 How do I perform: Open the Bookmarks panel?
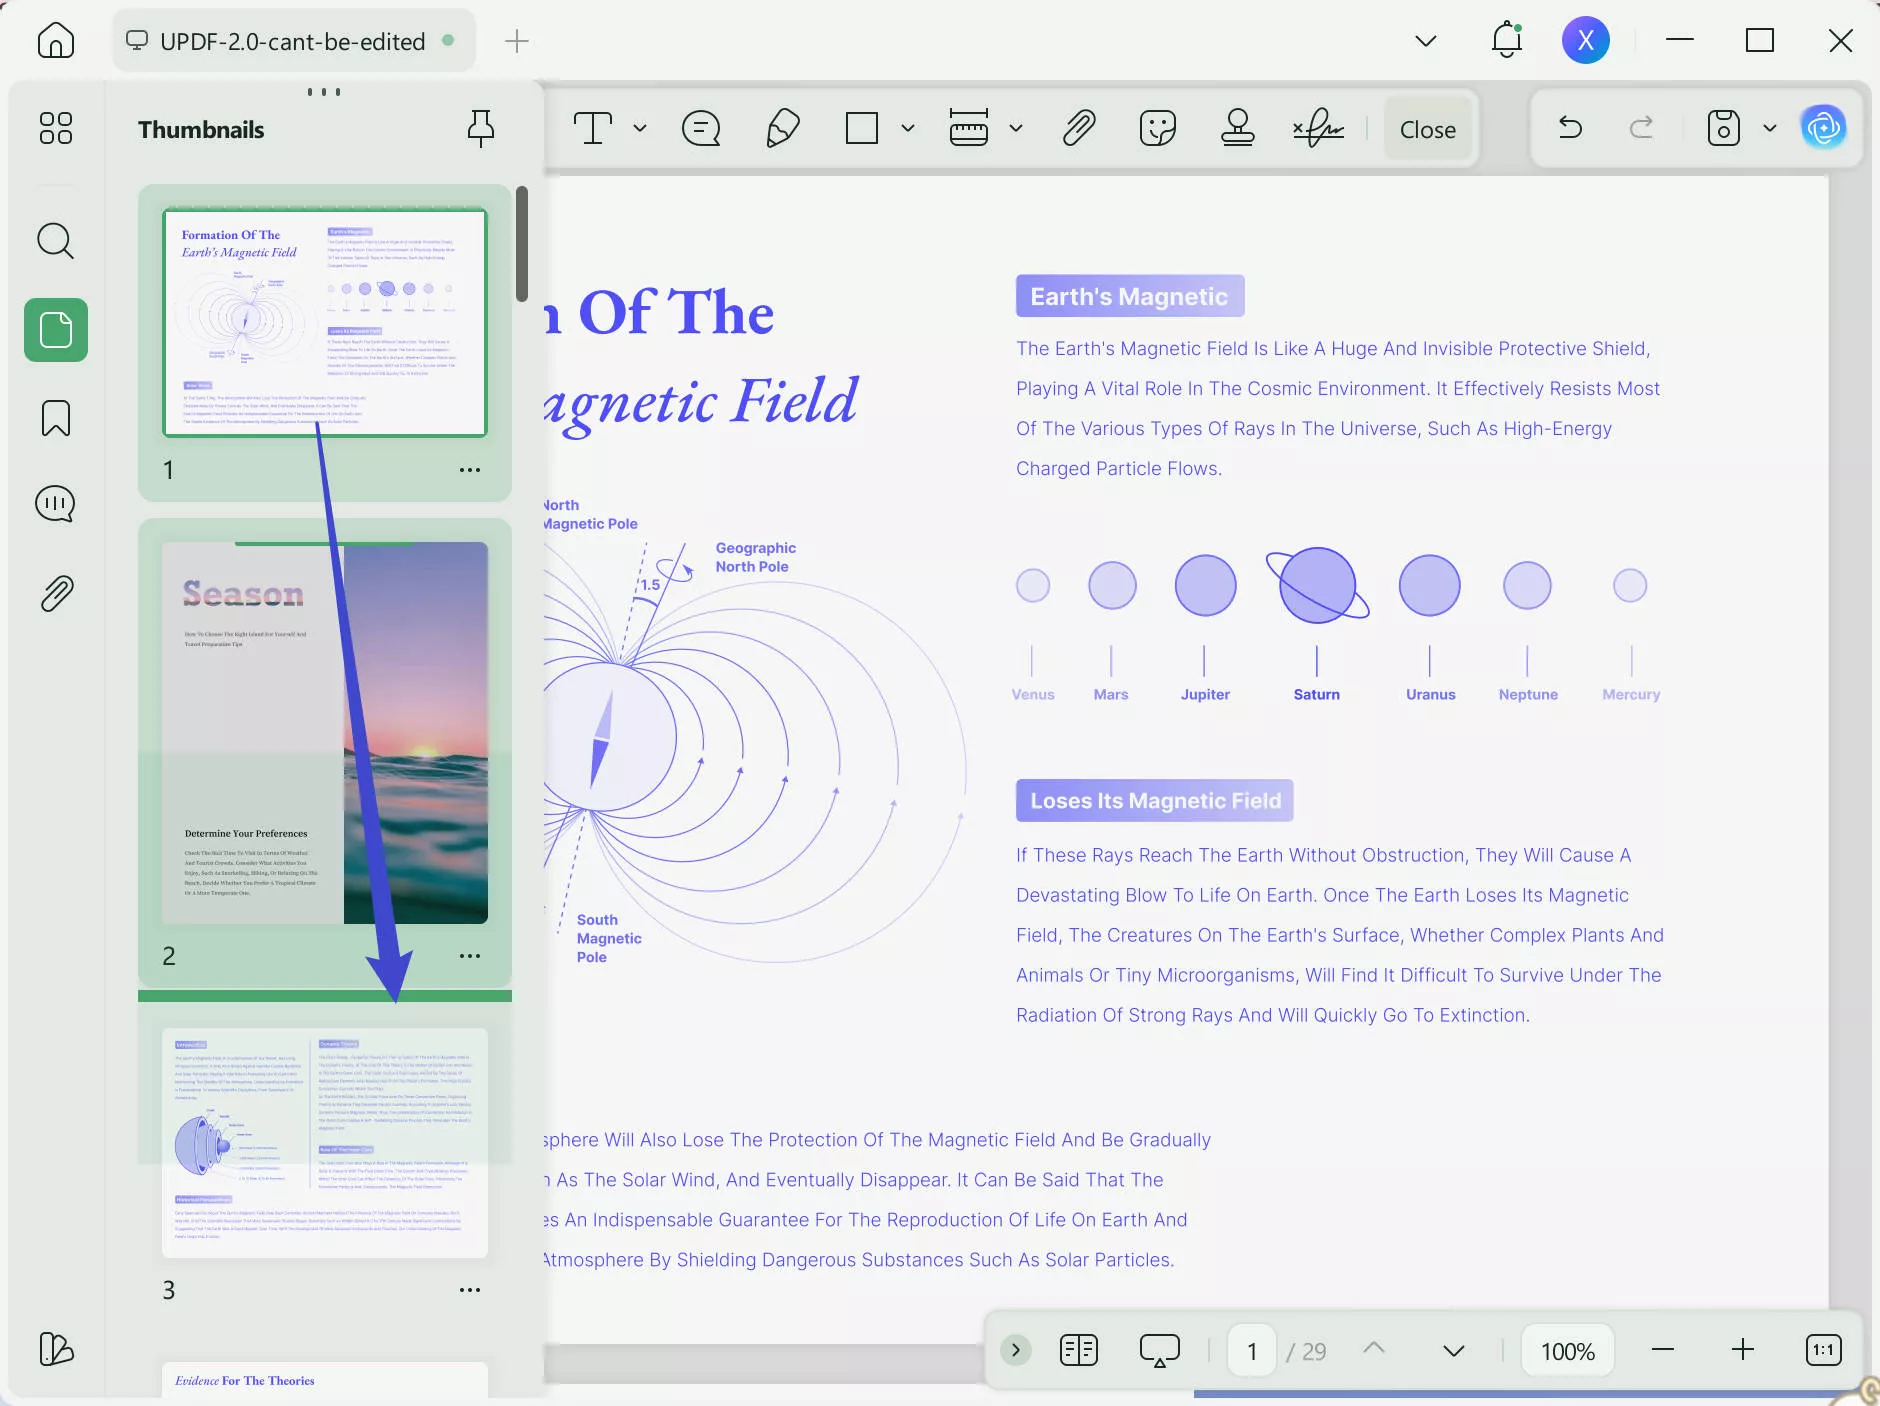pyautogui.click(x=55, y=418)
